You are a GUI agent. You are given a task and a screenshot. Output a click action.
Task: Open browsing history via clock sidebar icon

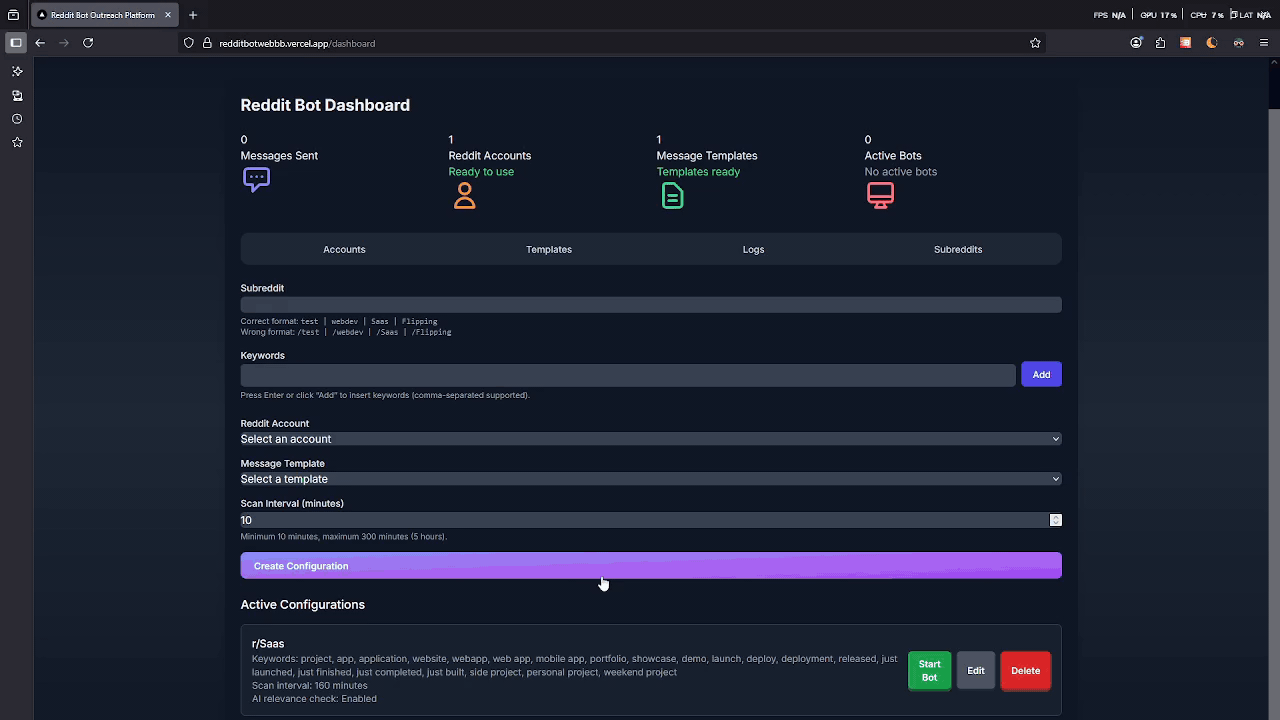pos(16,118)
